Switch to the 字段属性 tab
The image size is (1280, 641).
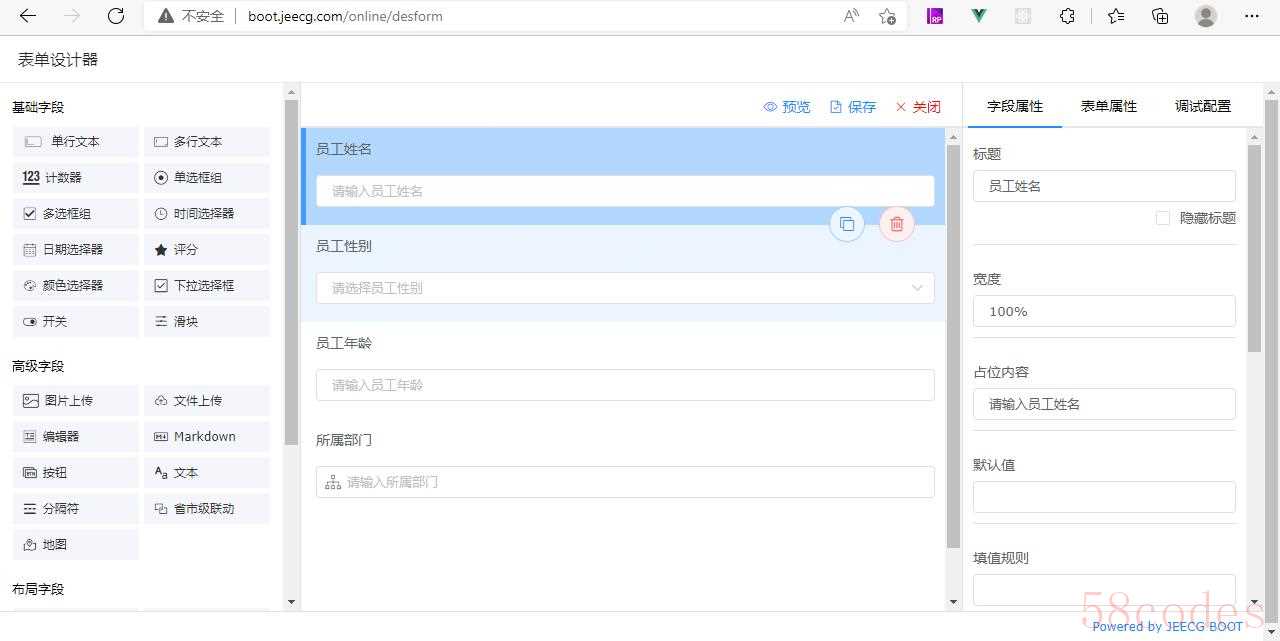pyautogui.click(x=1015, y=106)
